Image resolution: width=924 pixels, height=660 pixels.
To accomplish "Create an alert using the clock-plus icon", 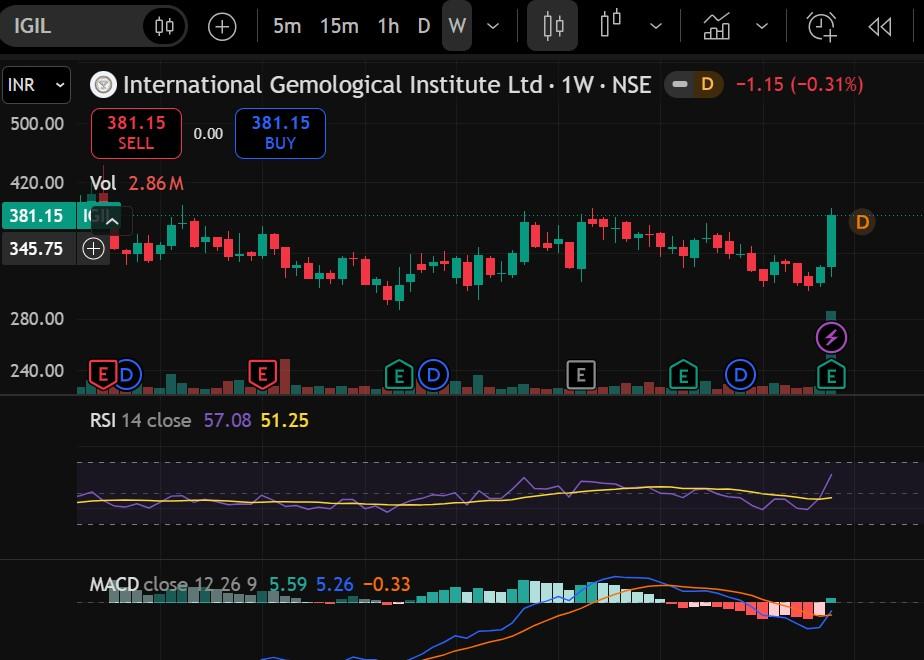I will 821,27.
